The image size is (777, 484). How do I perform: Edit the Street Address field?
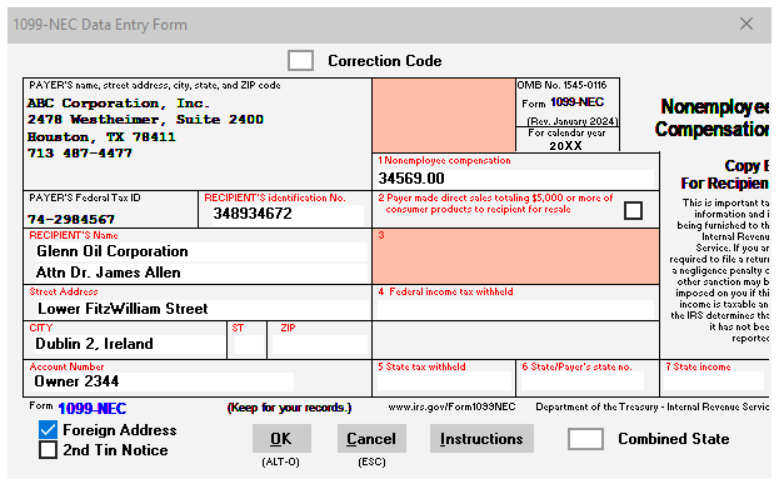198,309
